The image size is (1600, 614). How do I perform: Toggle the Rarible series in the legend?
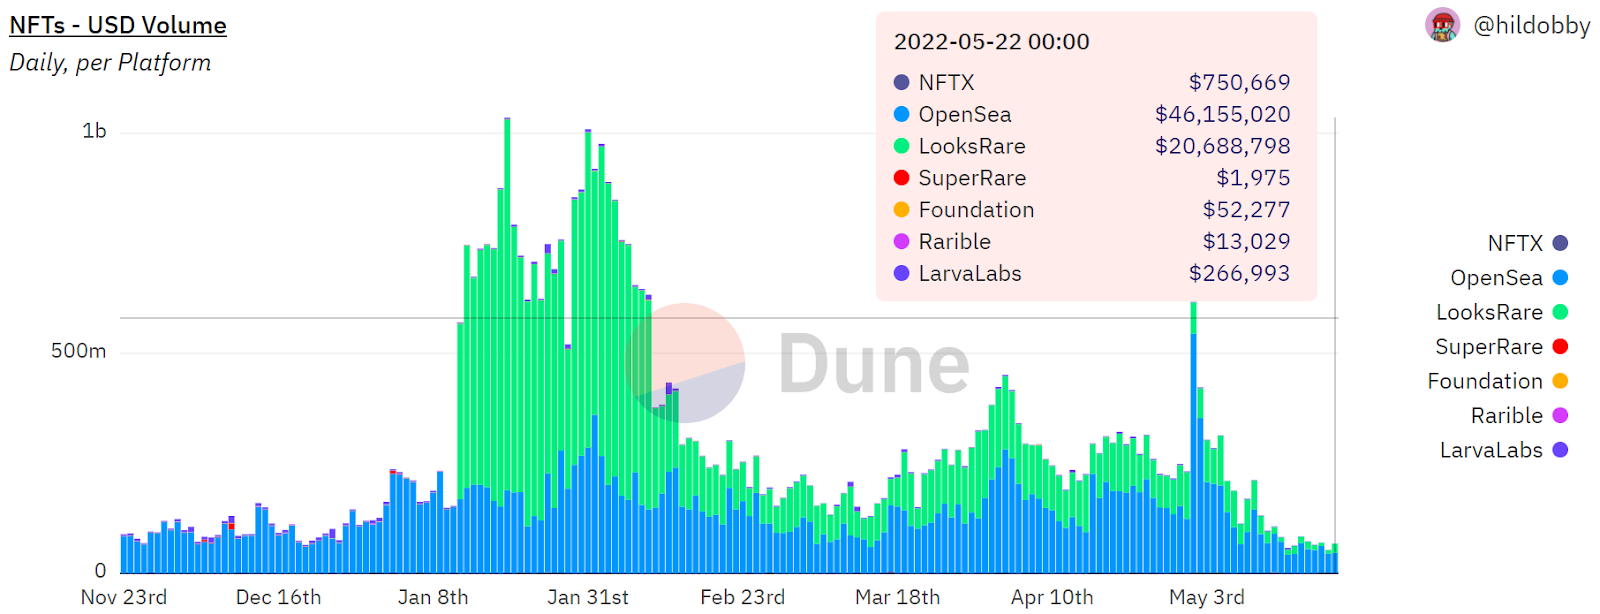[x=1519, y=416]
